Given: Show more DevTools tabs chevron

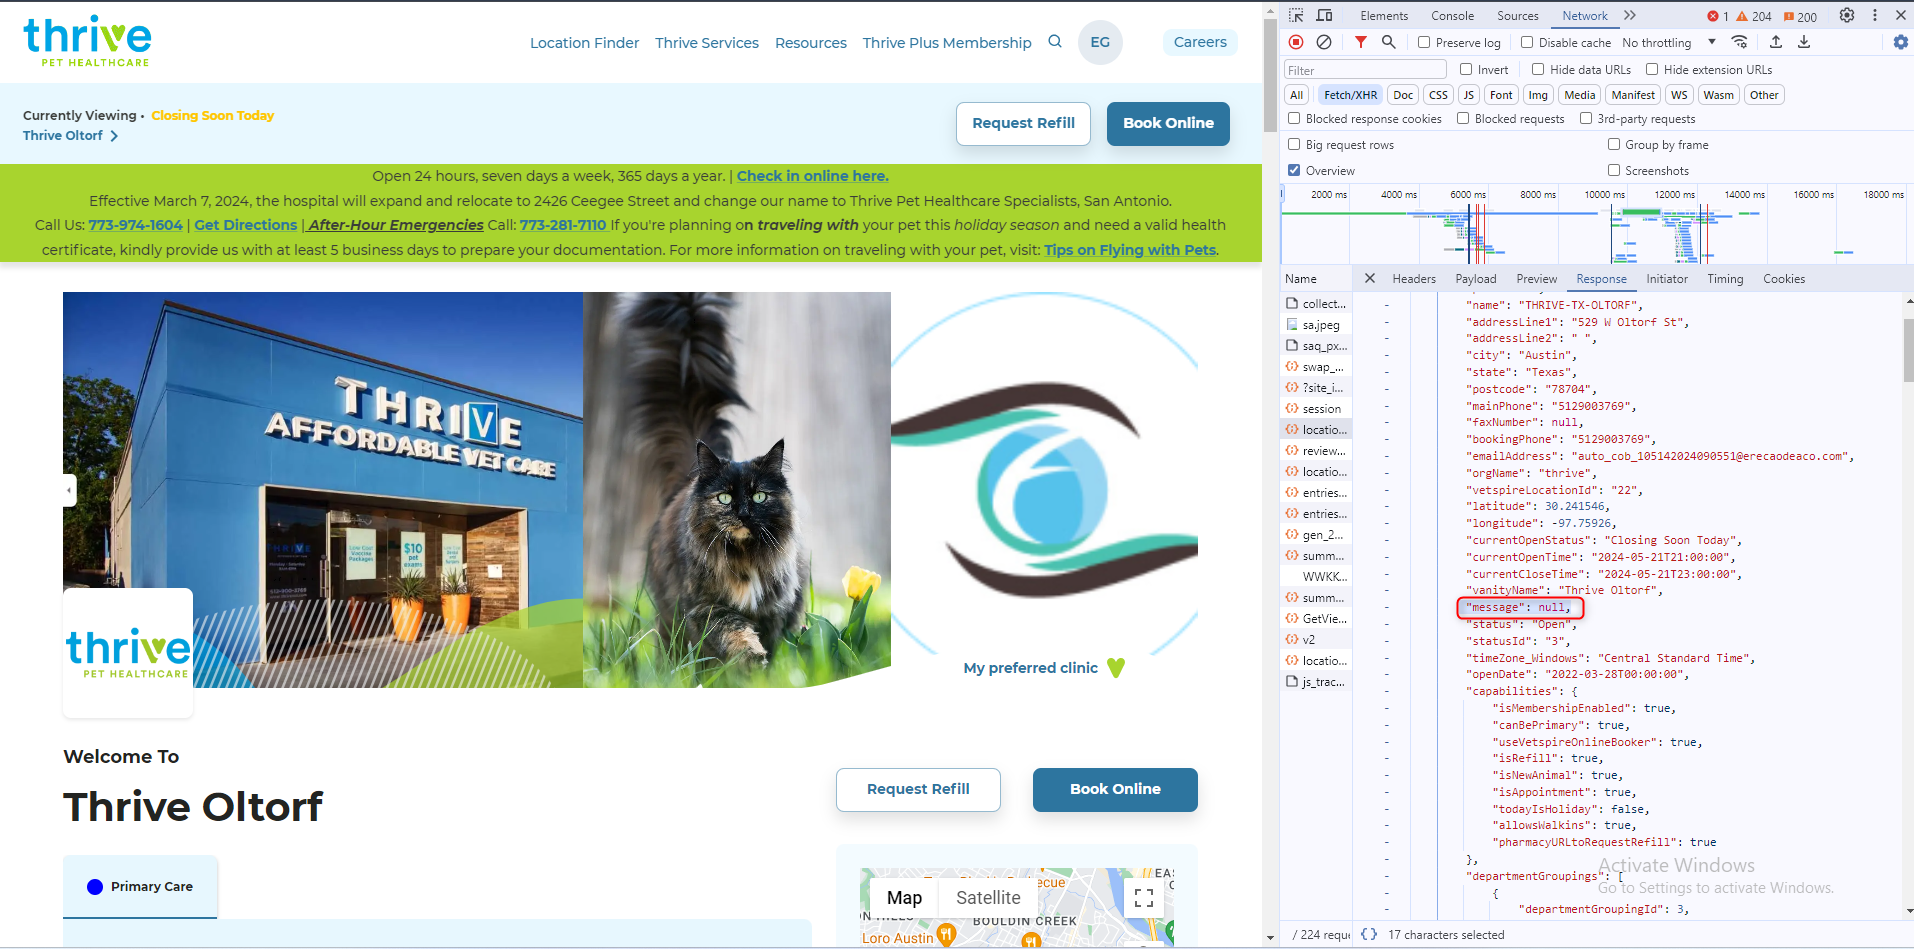Looking at the screenshot, I should 1630,15.
